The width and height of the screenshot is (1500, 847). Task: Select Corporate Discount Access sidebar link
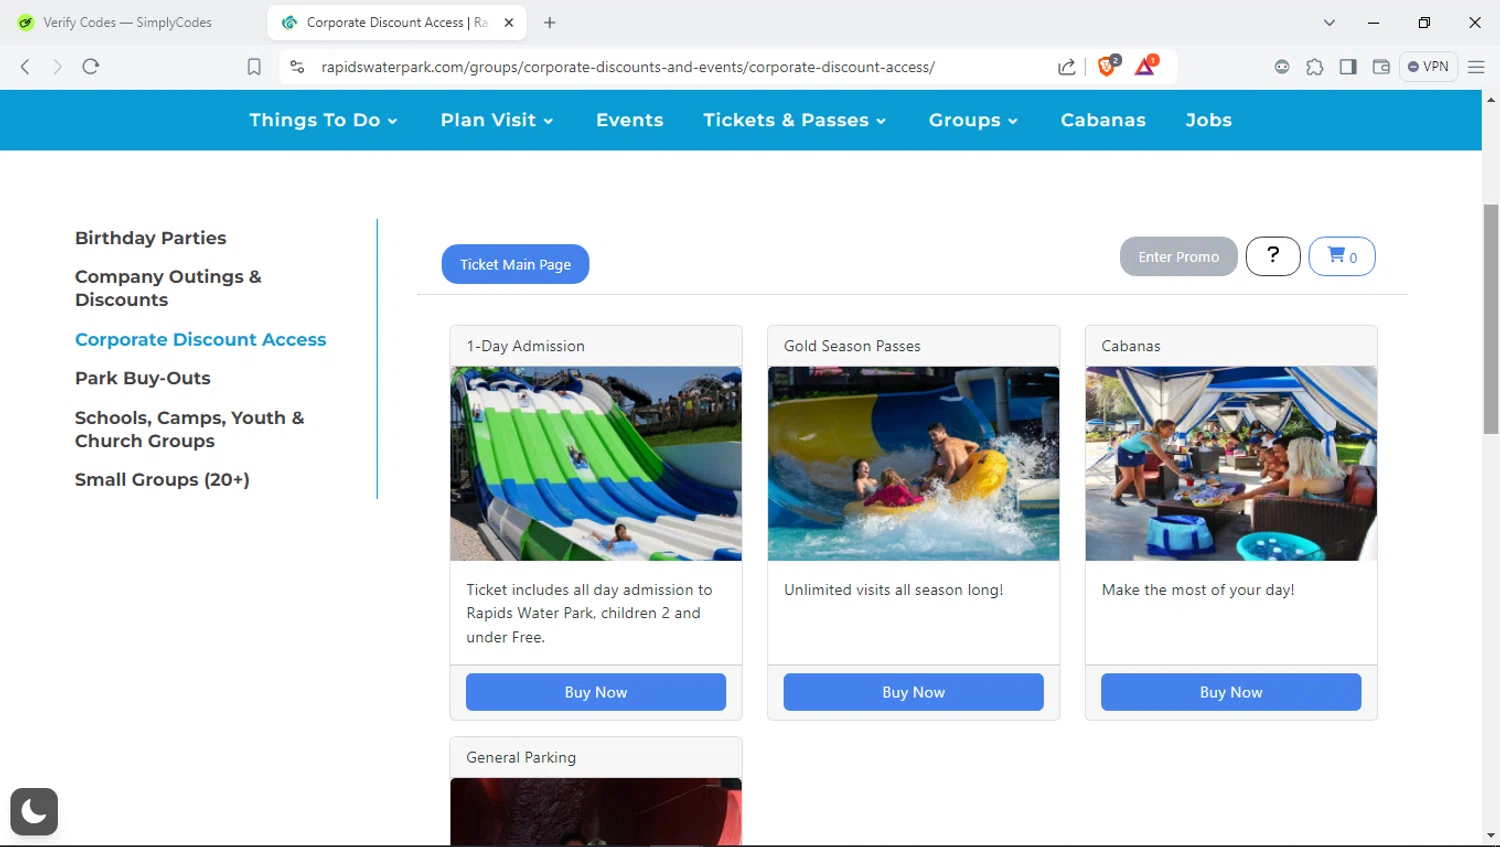click(x=201, y=340)
